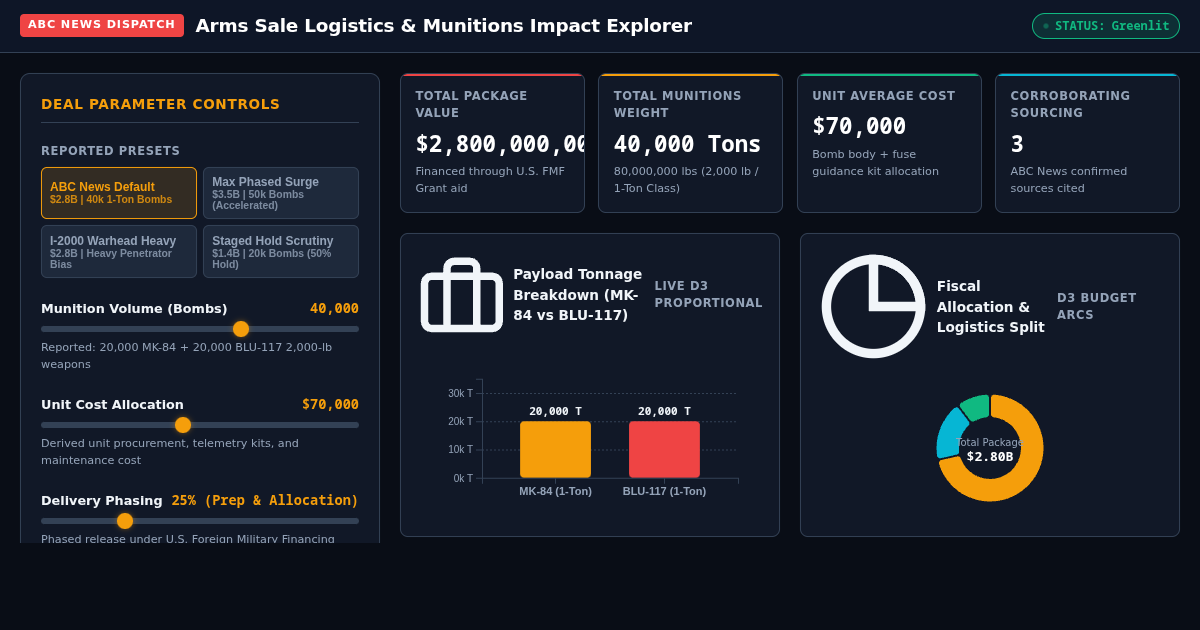Viewport: 1200px width, 630px height.
Task: Click the DEAL PARAMETER CONTROLS heading
Action: (x=160, y=104)
